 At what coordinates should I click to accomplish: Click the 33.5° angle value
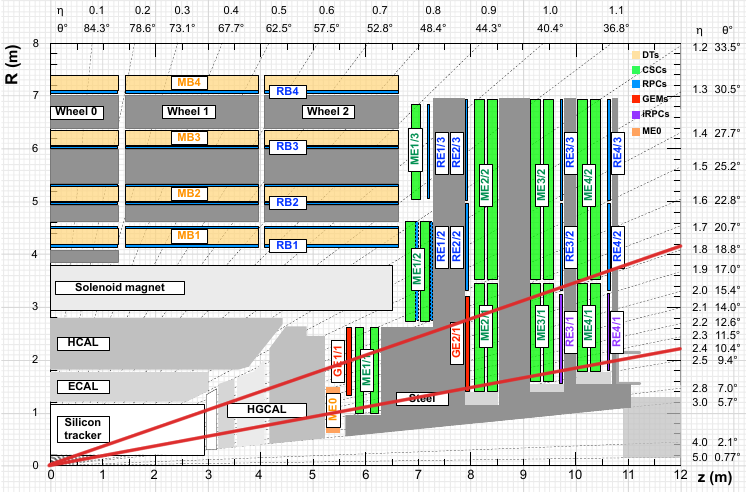pyautogui.click(x=727, y=48)
